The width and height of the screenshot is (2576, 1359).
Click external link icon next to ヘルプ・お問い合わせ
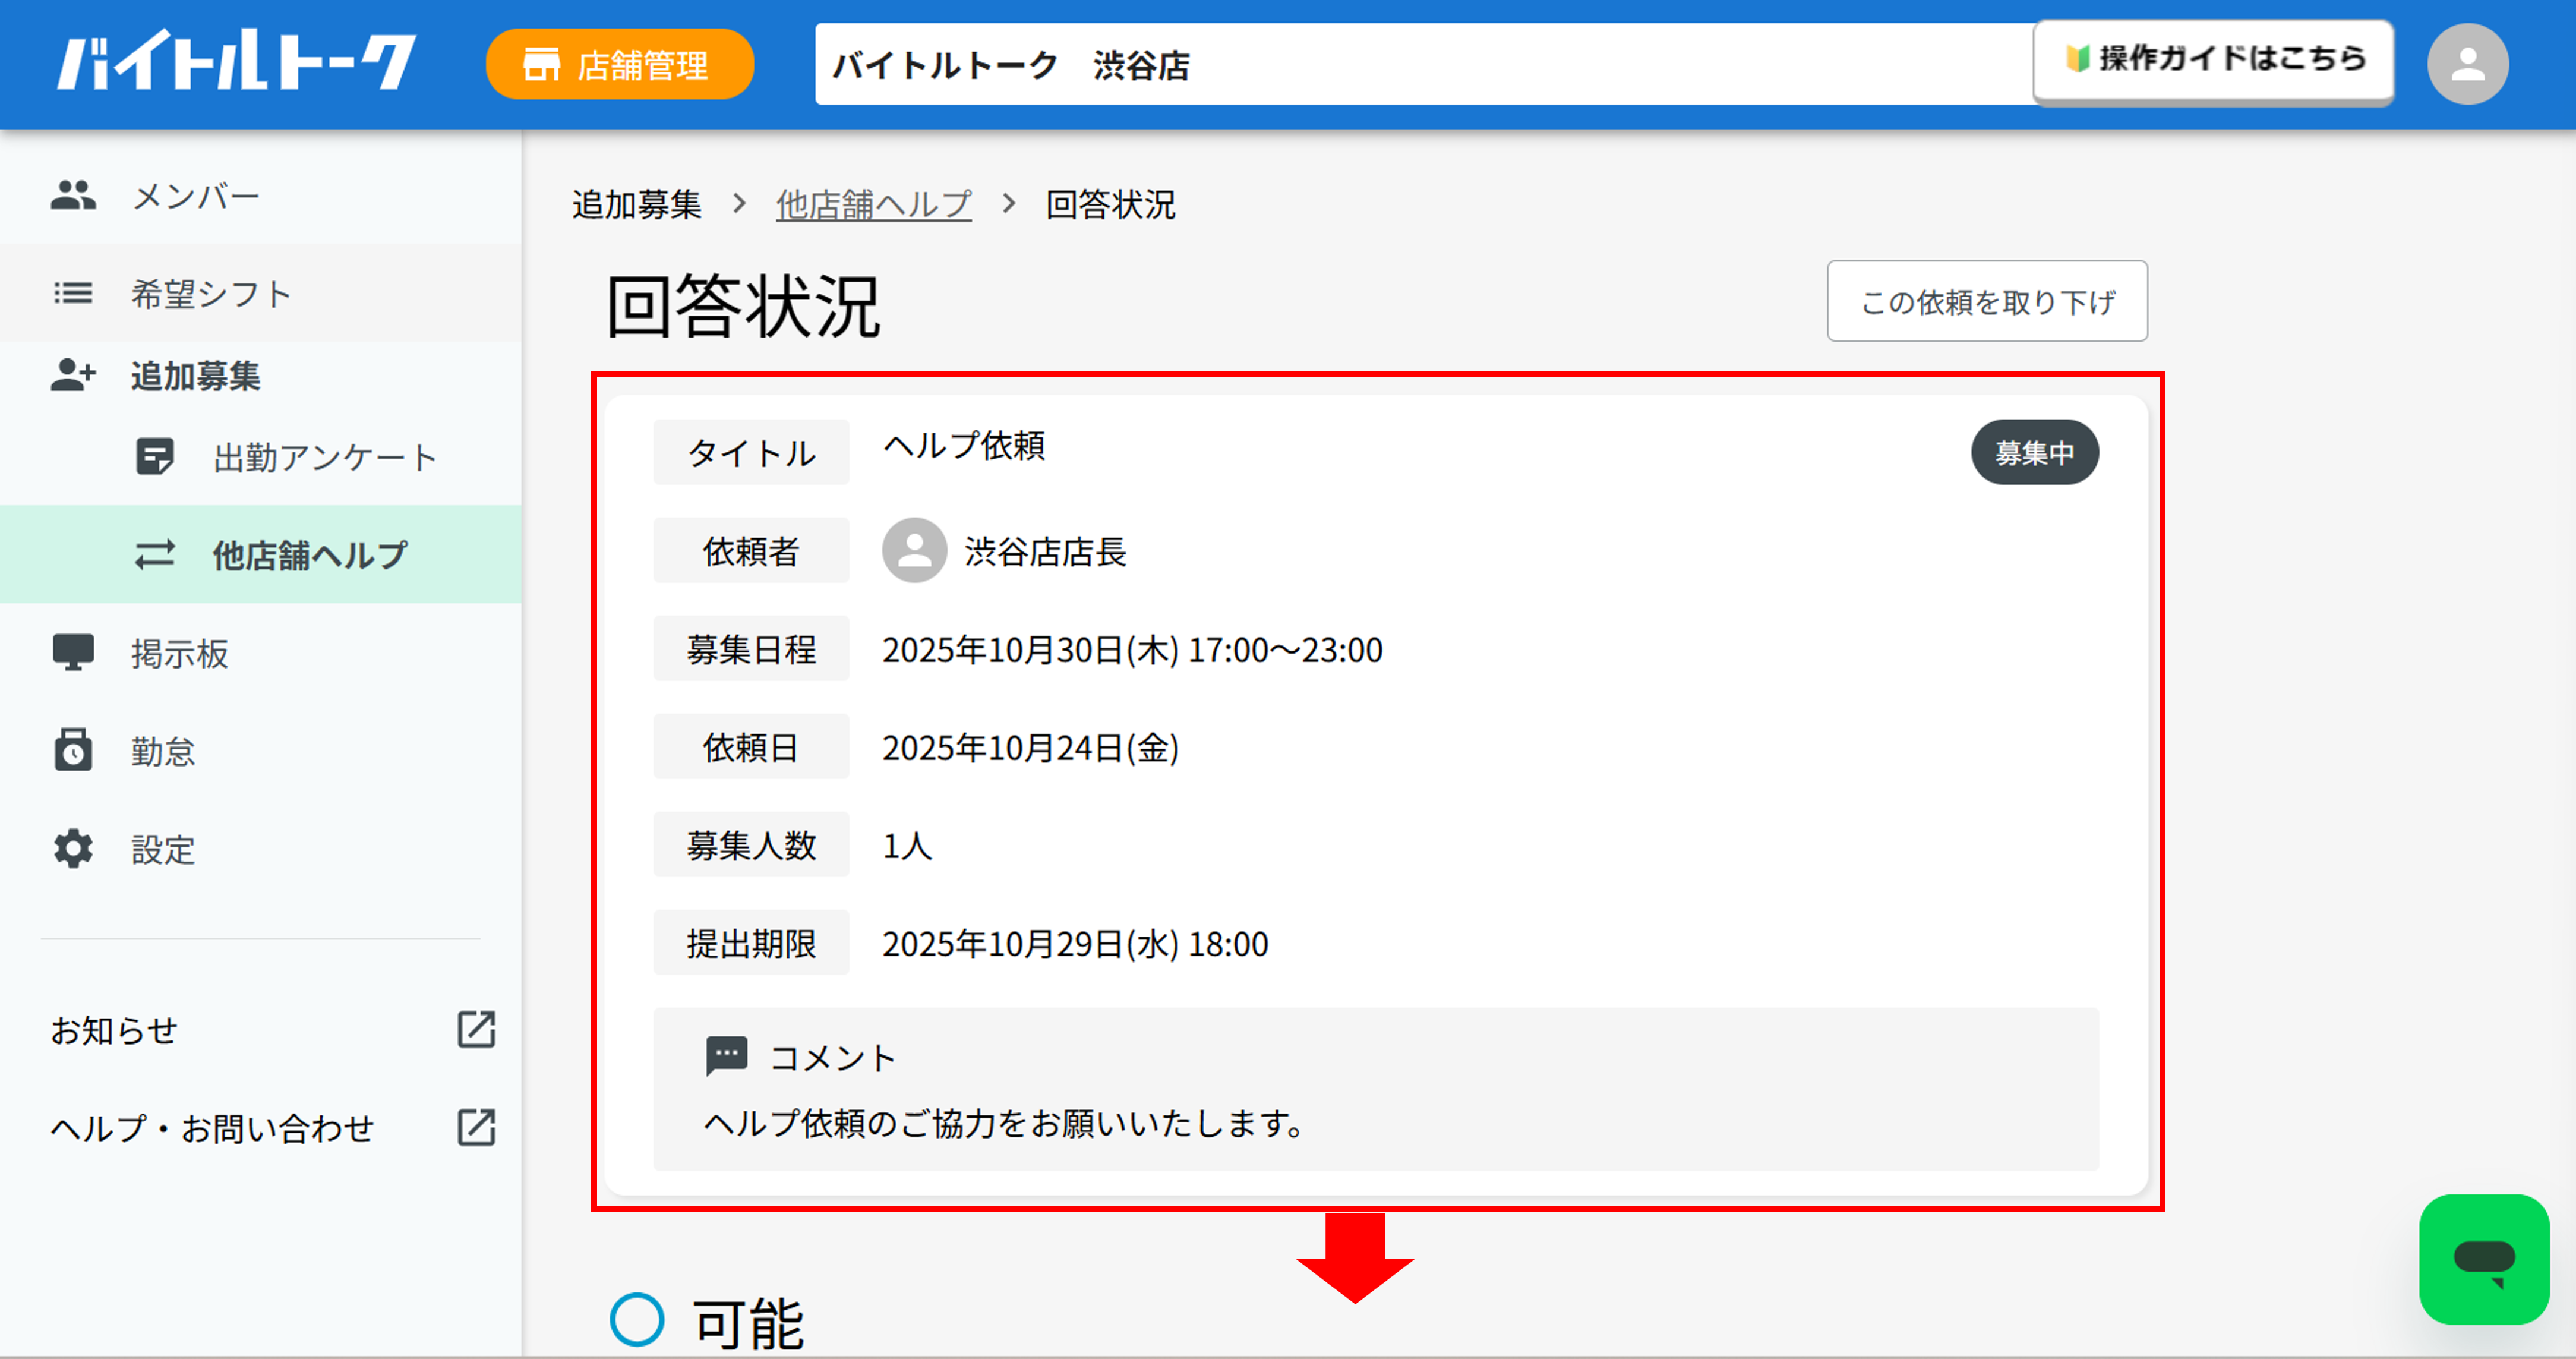pos(476,1127)
